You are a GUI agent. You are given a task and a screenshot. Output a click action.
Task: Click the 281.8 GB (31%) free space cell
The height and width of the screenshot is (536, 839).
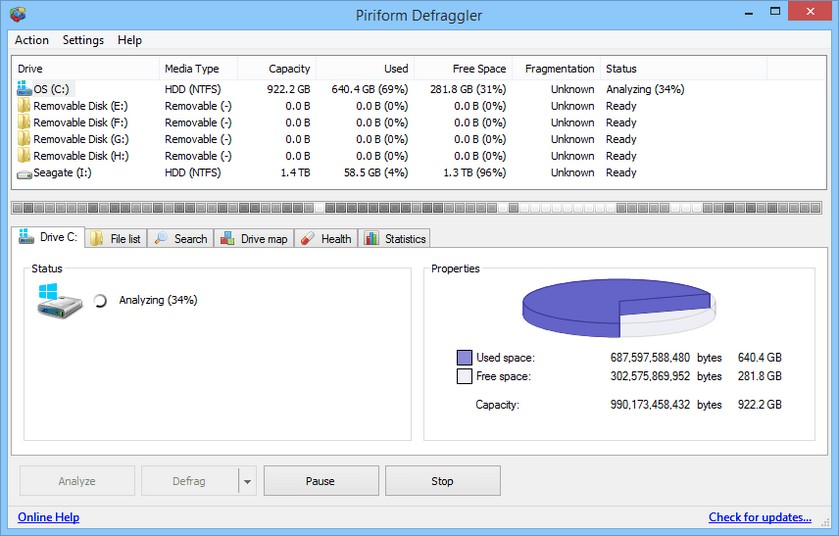point(468,89)
